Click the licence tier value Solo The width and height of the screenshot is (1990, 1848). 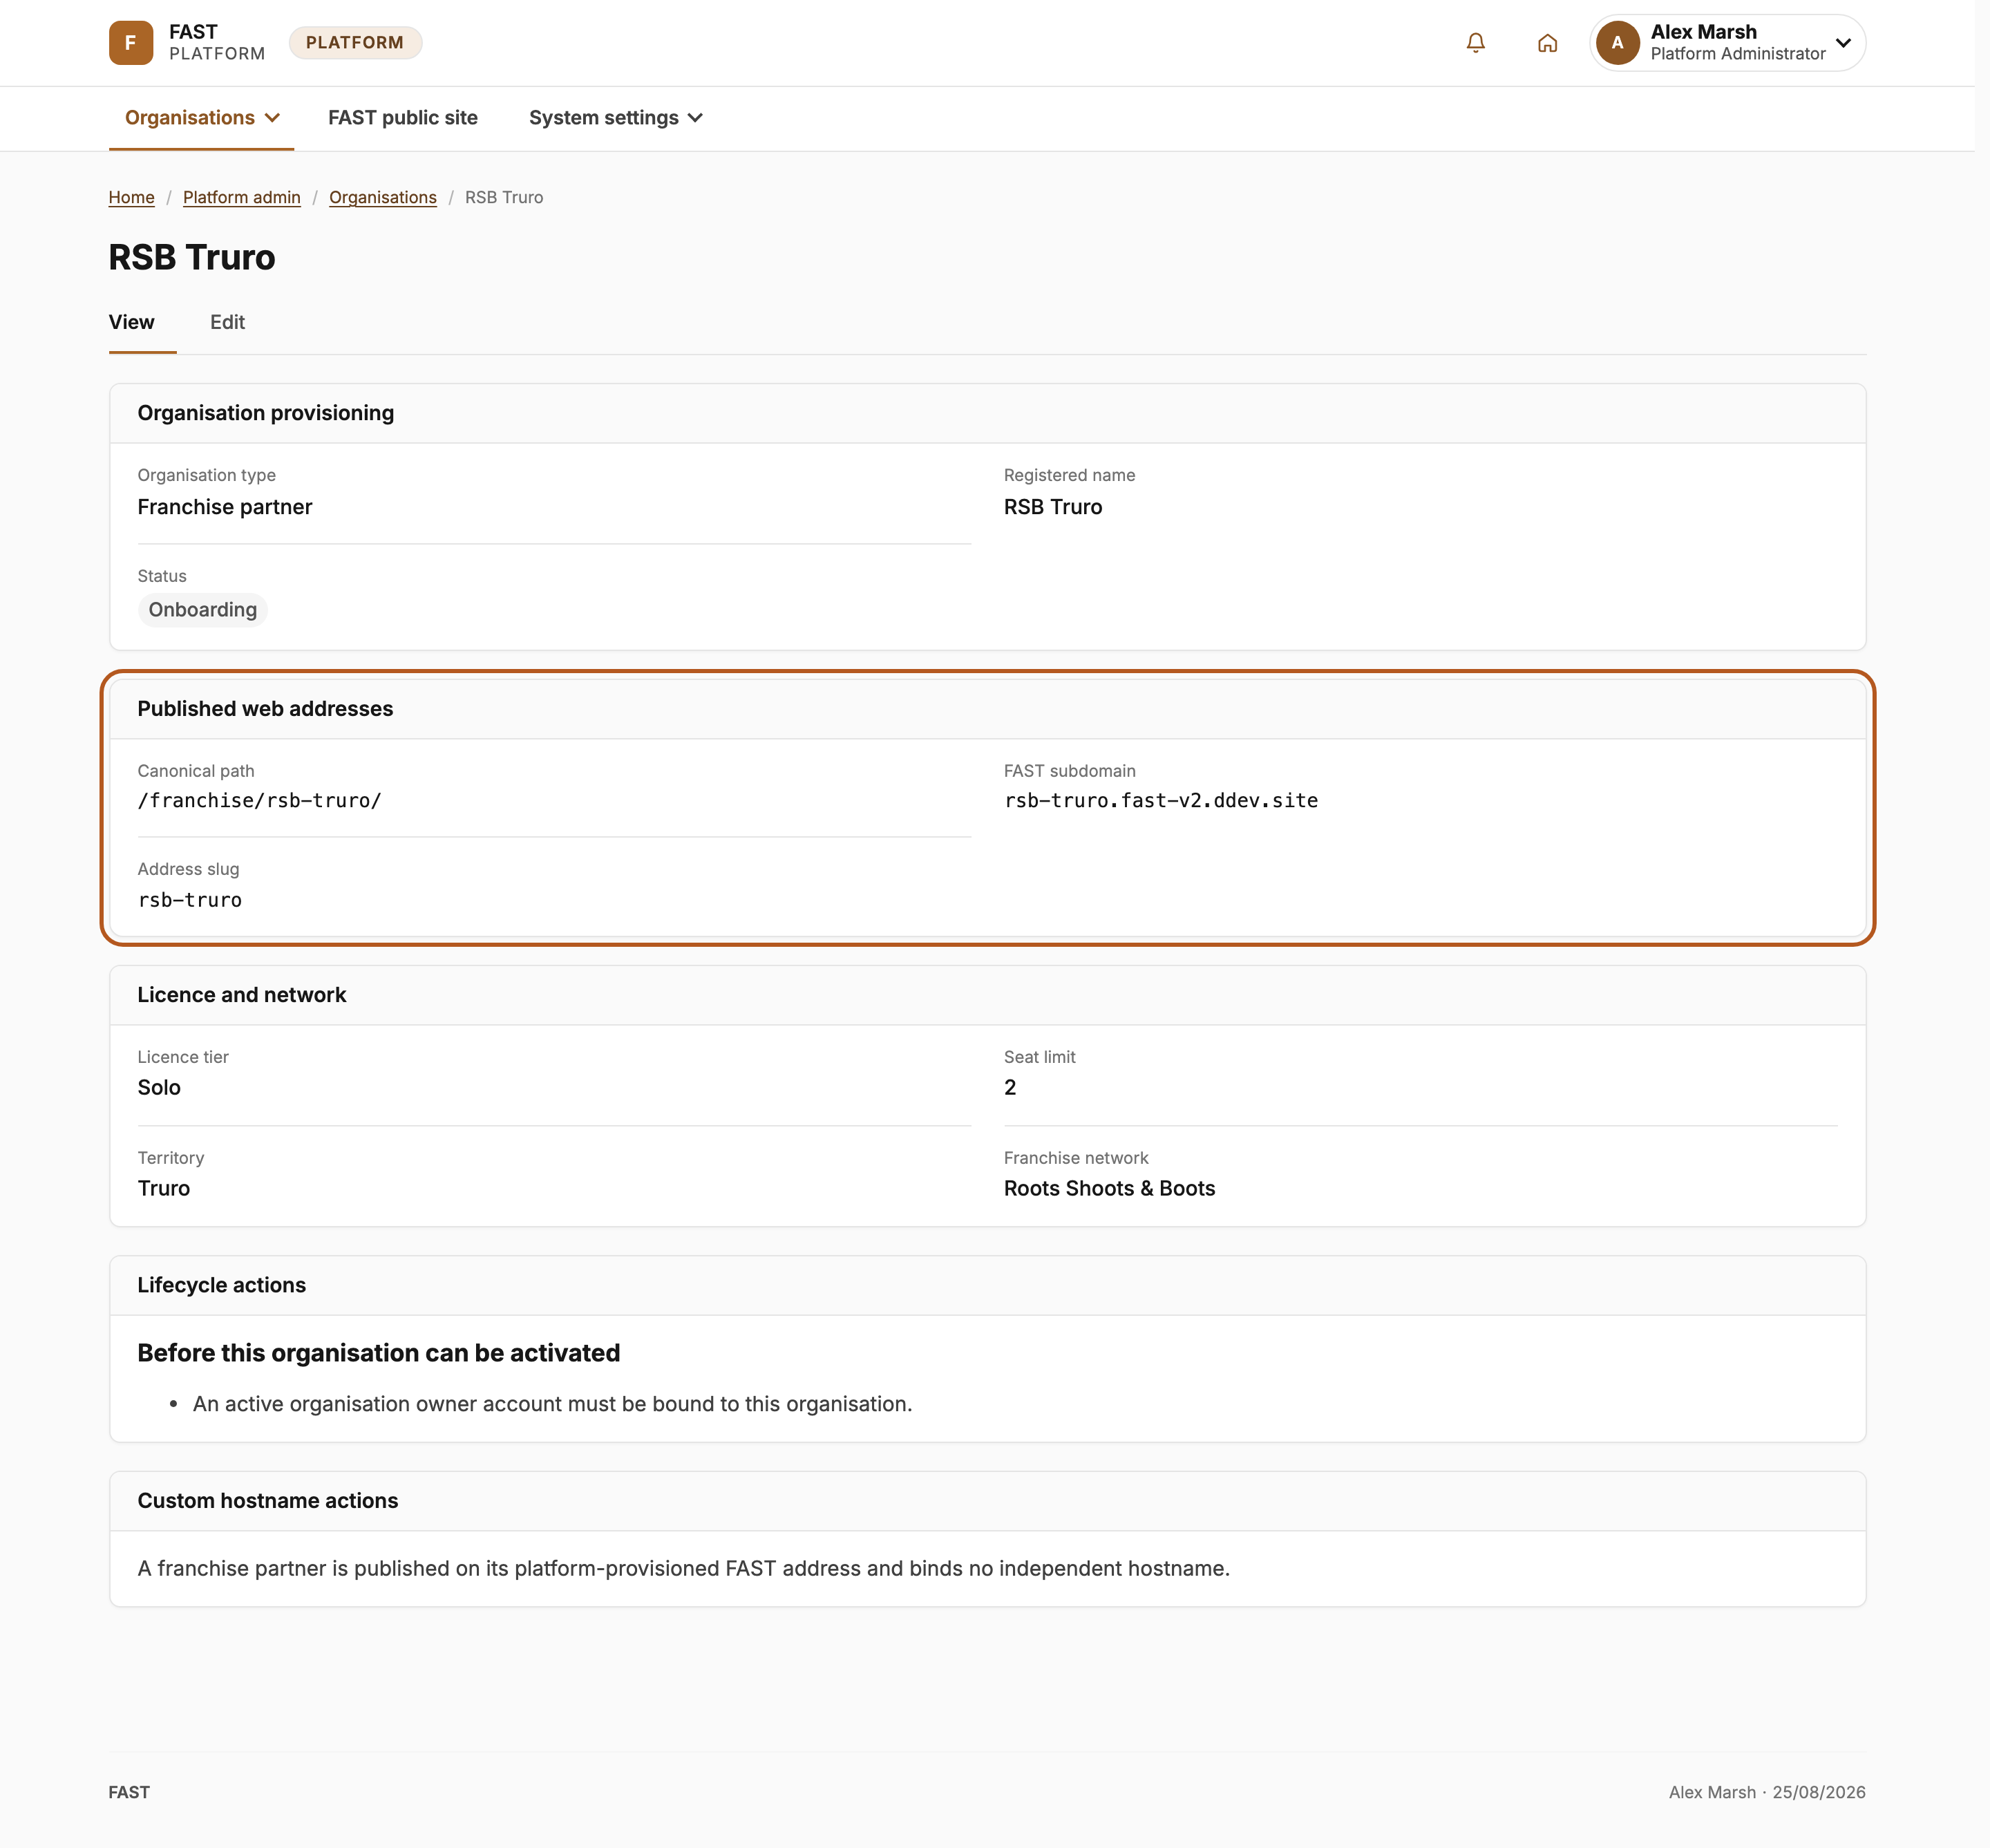(159, 1088)
